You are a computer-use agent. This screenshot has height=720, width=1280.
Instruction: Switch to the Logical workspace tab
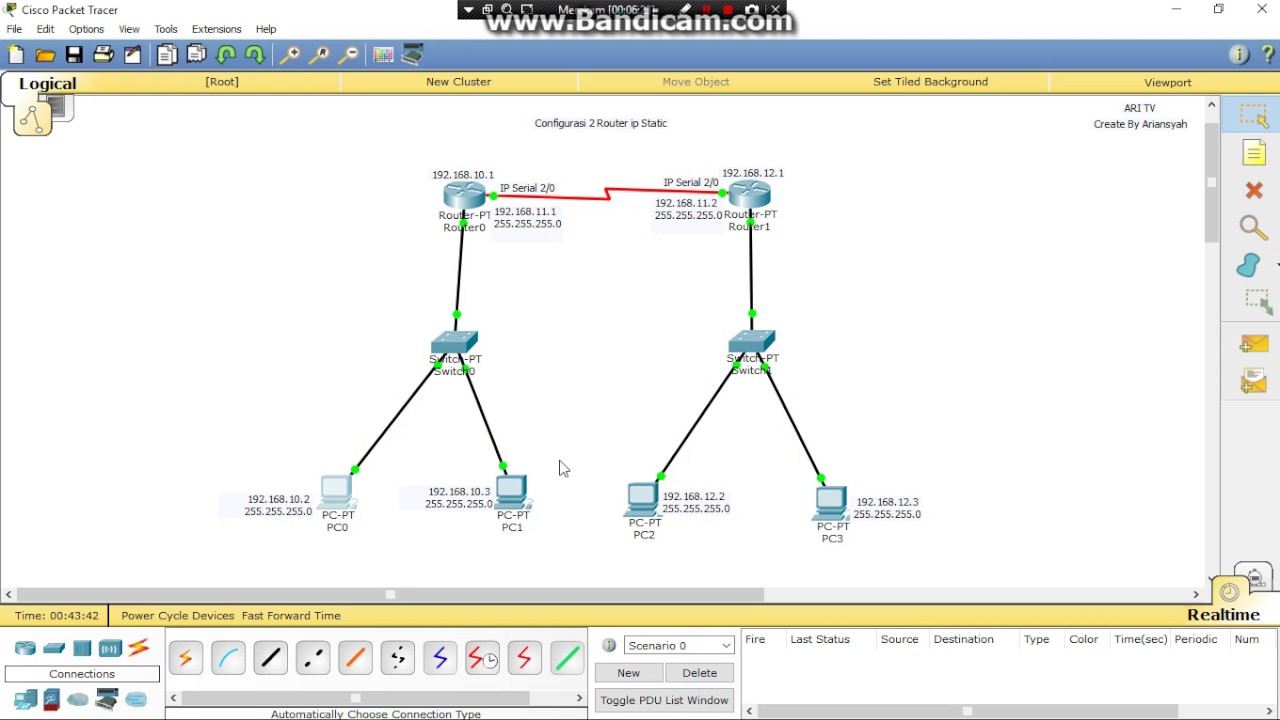pyautogui.click(x=47, y=84)
